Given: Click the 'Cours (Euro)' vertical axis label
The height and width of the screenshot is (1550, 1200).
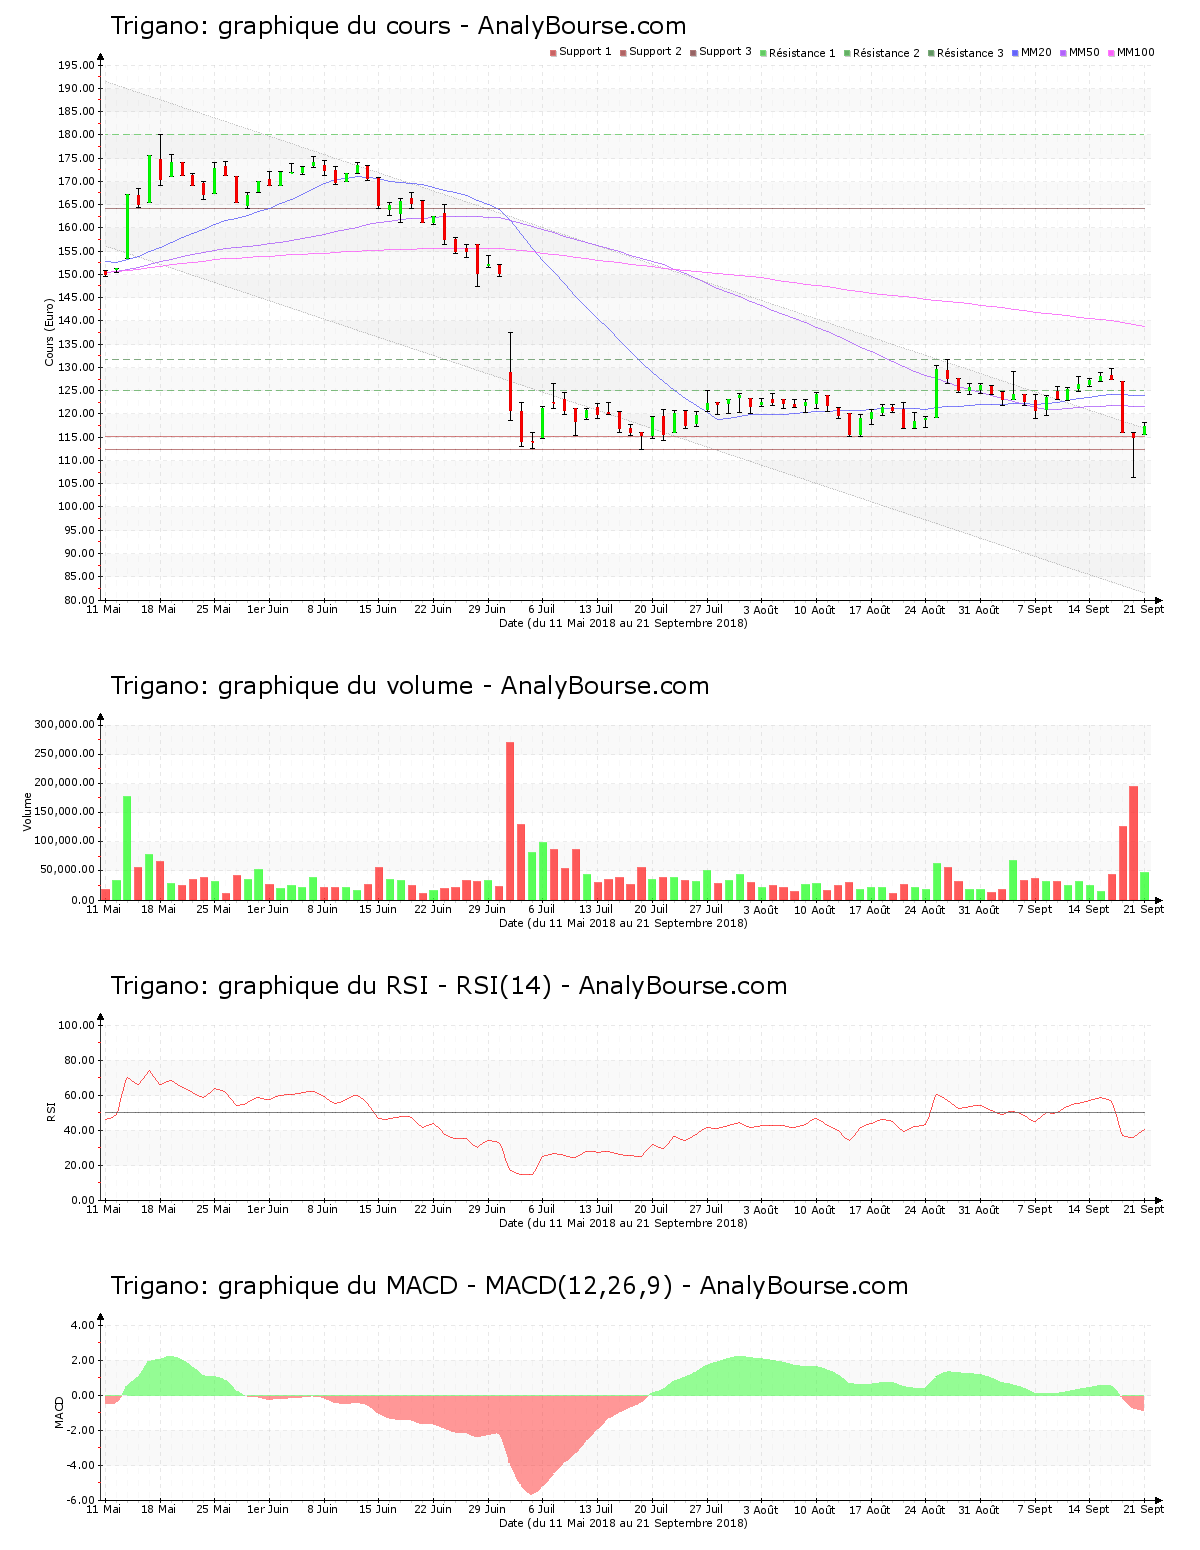Looking at the screenshot, I should 49,332.
